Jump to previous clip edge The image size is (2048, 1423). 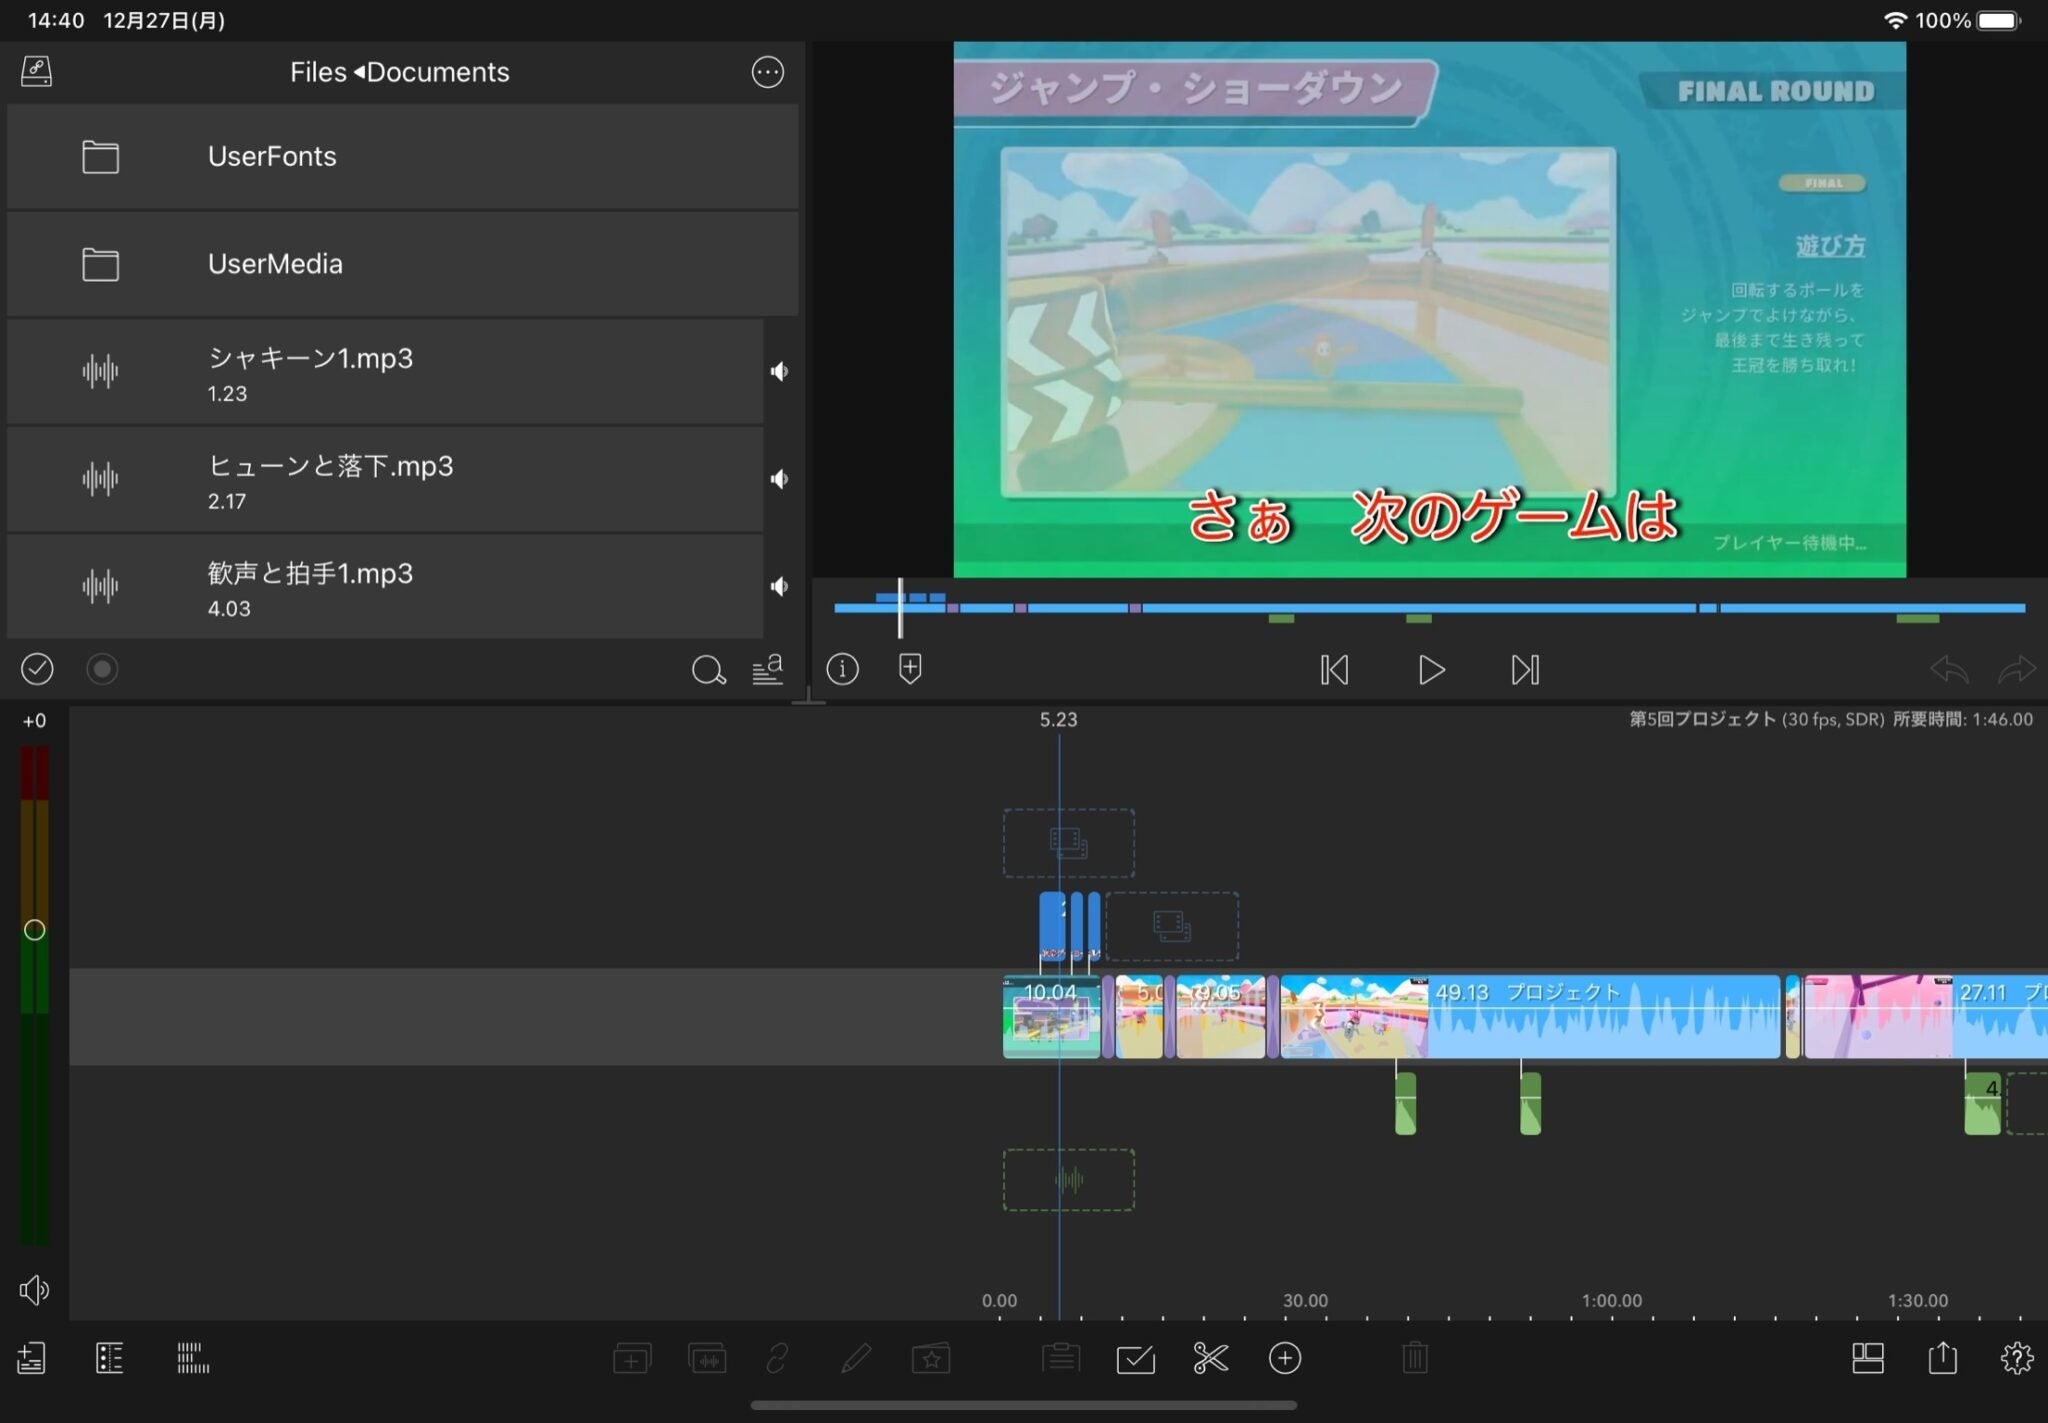point(1334,669)
